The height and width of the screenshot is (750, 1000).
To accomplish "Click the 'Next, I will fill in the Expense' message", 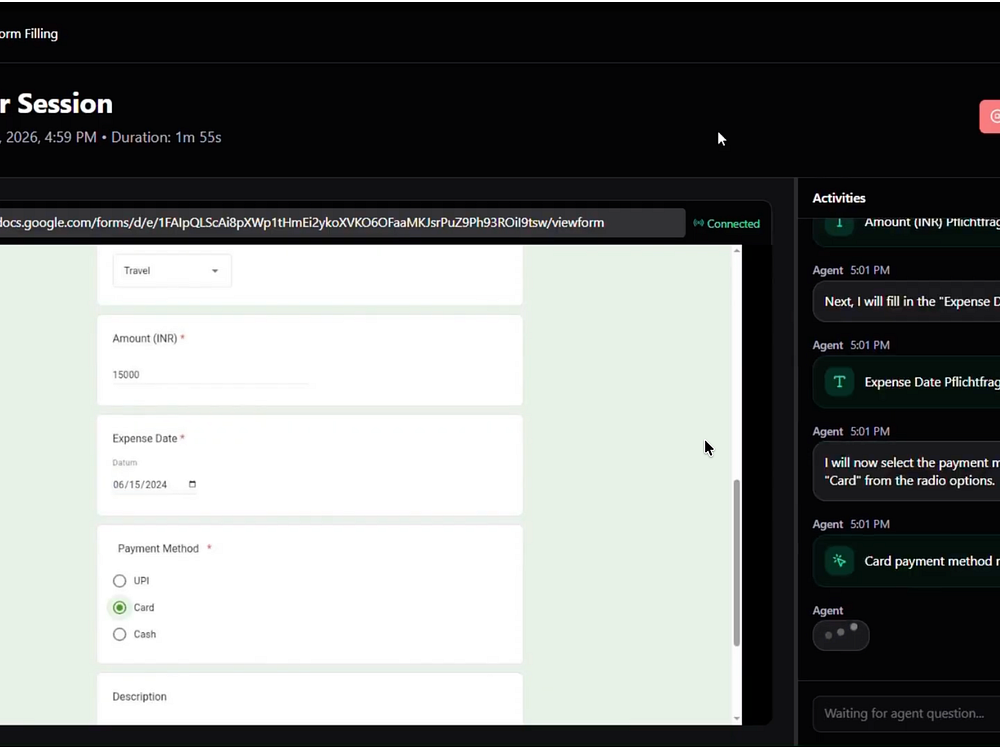I will (906, 302).
